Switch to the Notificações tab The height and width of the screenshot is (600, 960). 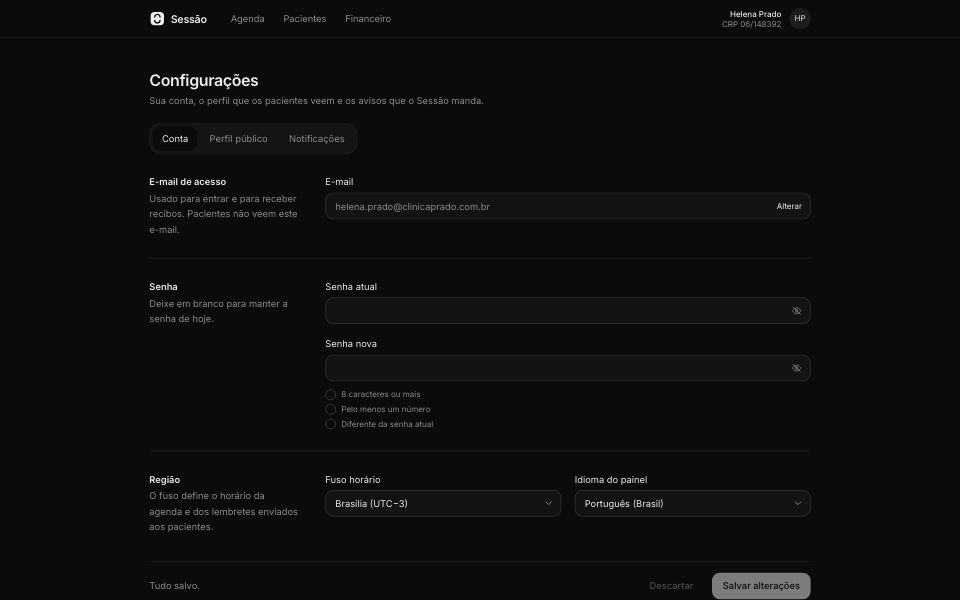tap(317, 139)
